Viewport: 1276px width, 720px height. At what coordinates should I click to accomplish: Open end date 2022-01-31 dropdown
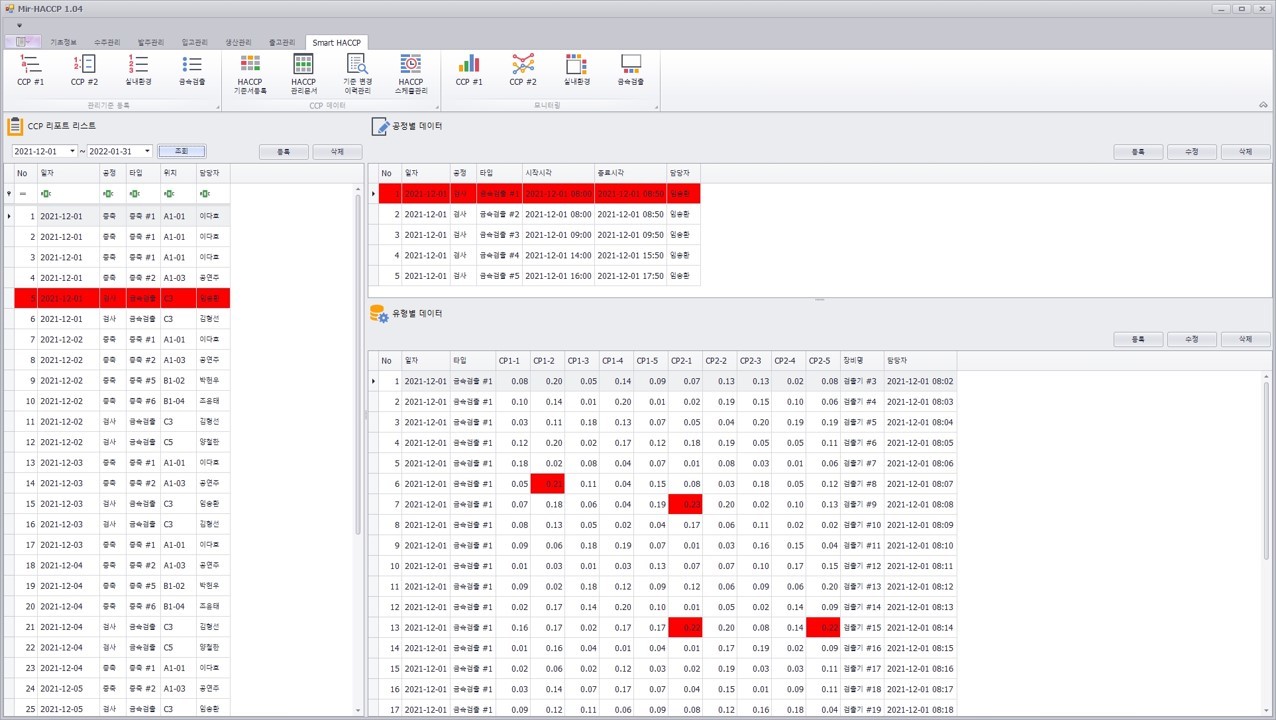(147, 151)
